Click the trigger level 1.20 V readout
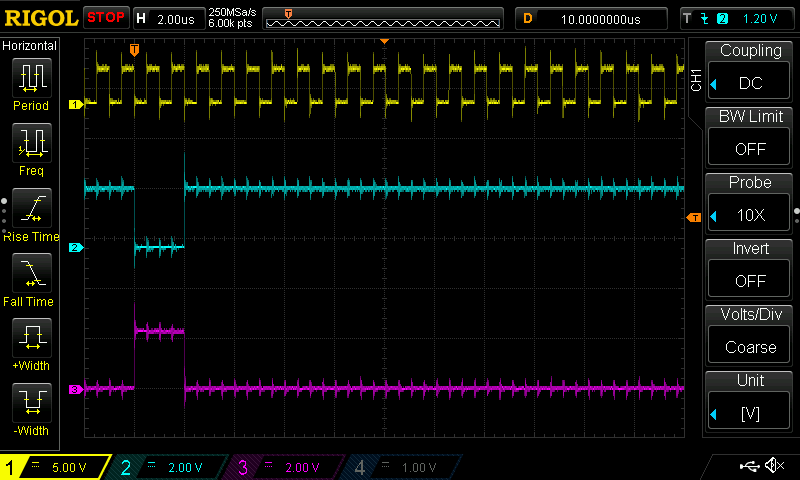Image resolution: width=800 pixels, height=480 pixels. 760,19
